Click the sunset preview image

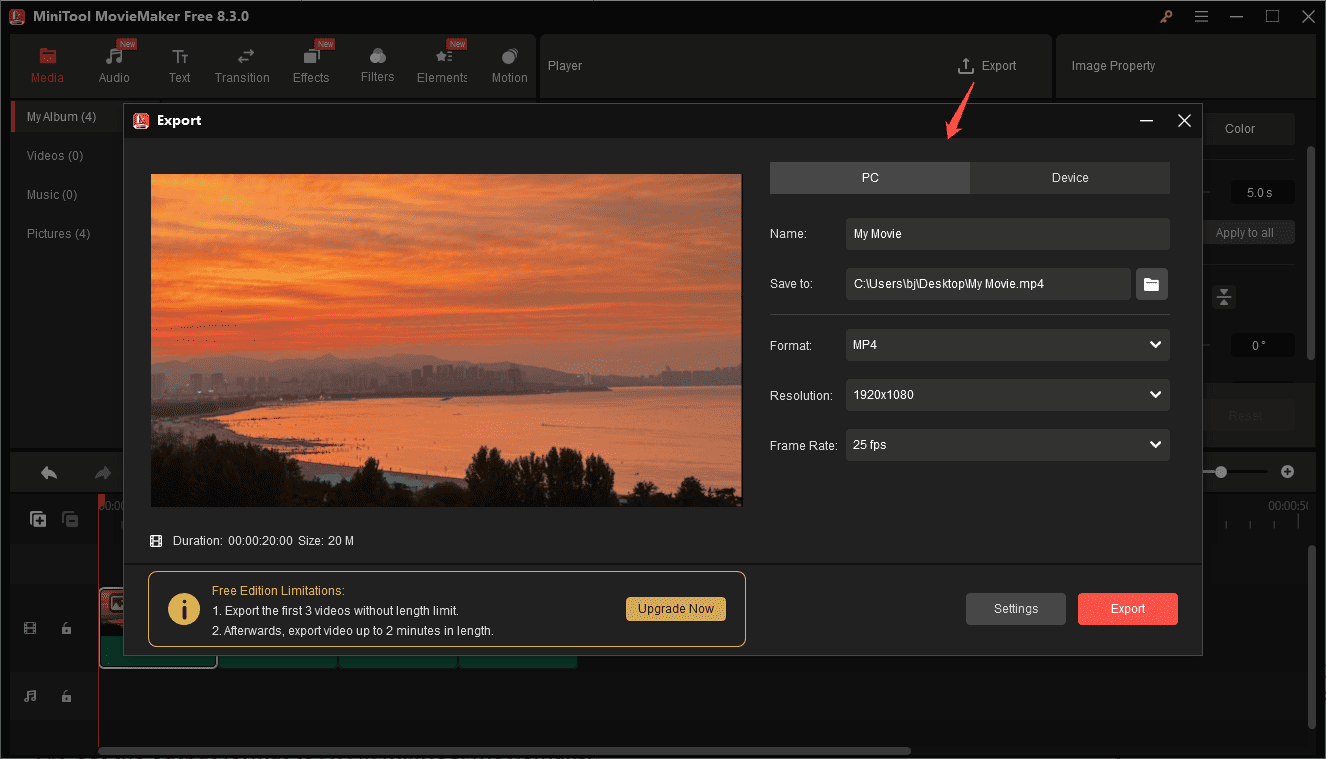446,340
